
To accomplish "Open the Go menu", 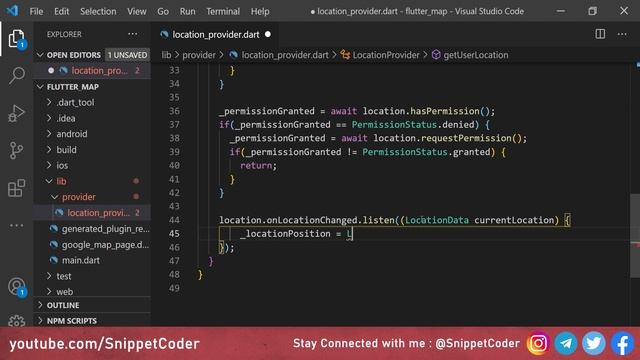I will [163, 11].
